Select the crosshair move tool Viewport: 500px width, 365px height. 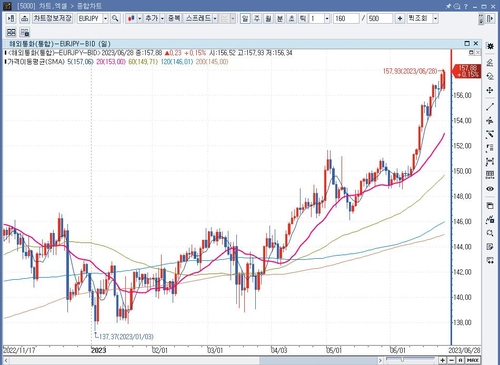click(490, 90)
